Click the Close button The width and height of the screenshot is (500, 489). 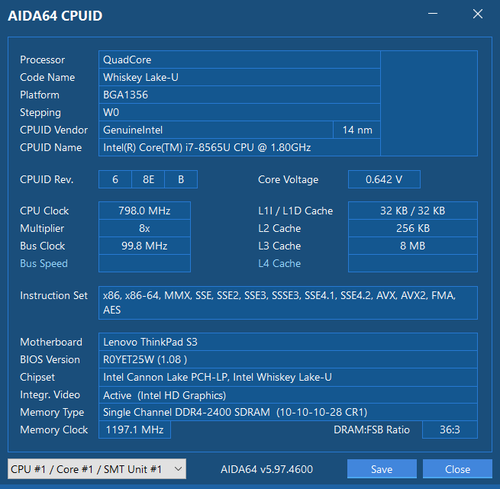457,469
